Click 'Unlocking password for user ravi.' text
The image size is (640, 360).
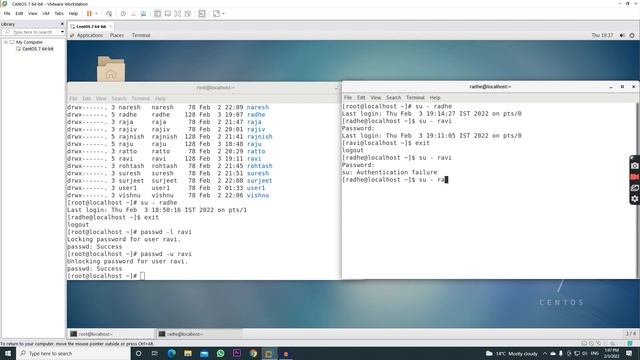pos(127,261)
